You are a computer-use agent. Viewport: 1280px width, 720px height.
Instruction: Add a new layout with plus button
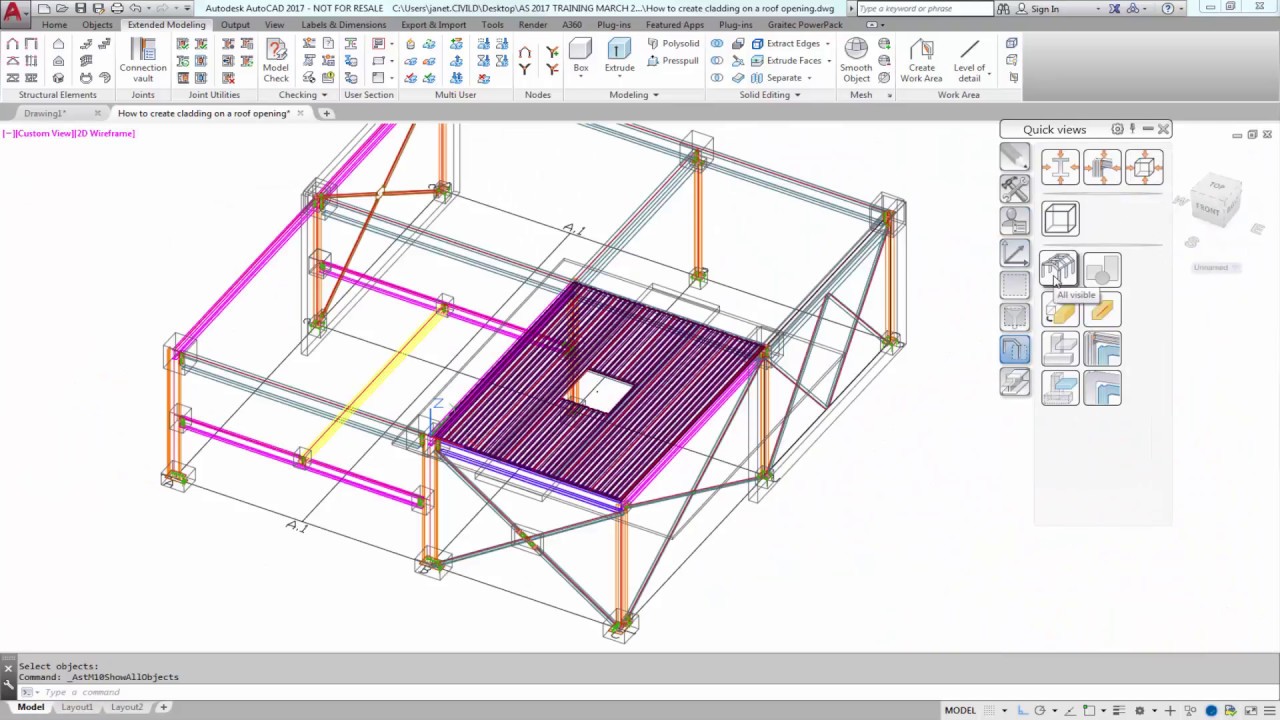163,707
